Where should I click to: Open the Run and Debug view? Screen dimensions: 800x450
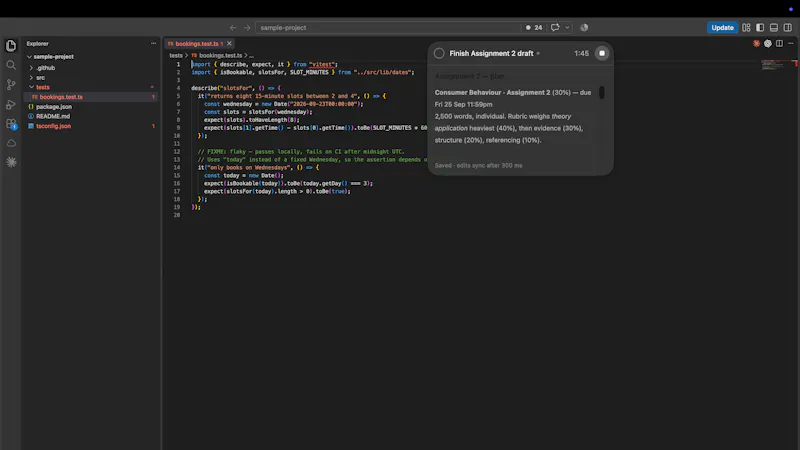click(11, 104)
